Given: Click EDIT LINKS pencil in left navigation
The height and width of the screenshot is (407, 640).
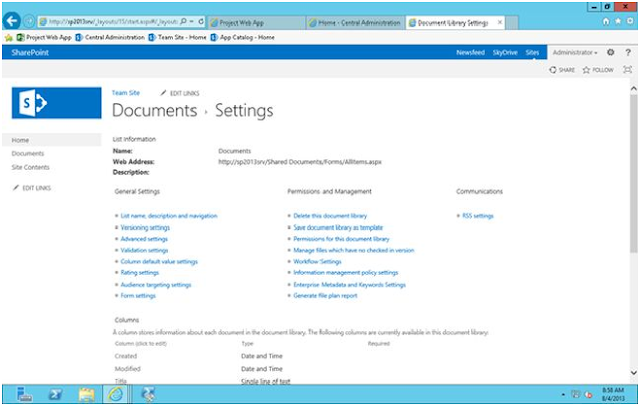Looking at the screenshot, I should [32, 188].
